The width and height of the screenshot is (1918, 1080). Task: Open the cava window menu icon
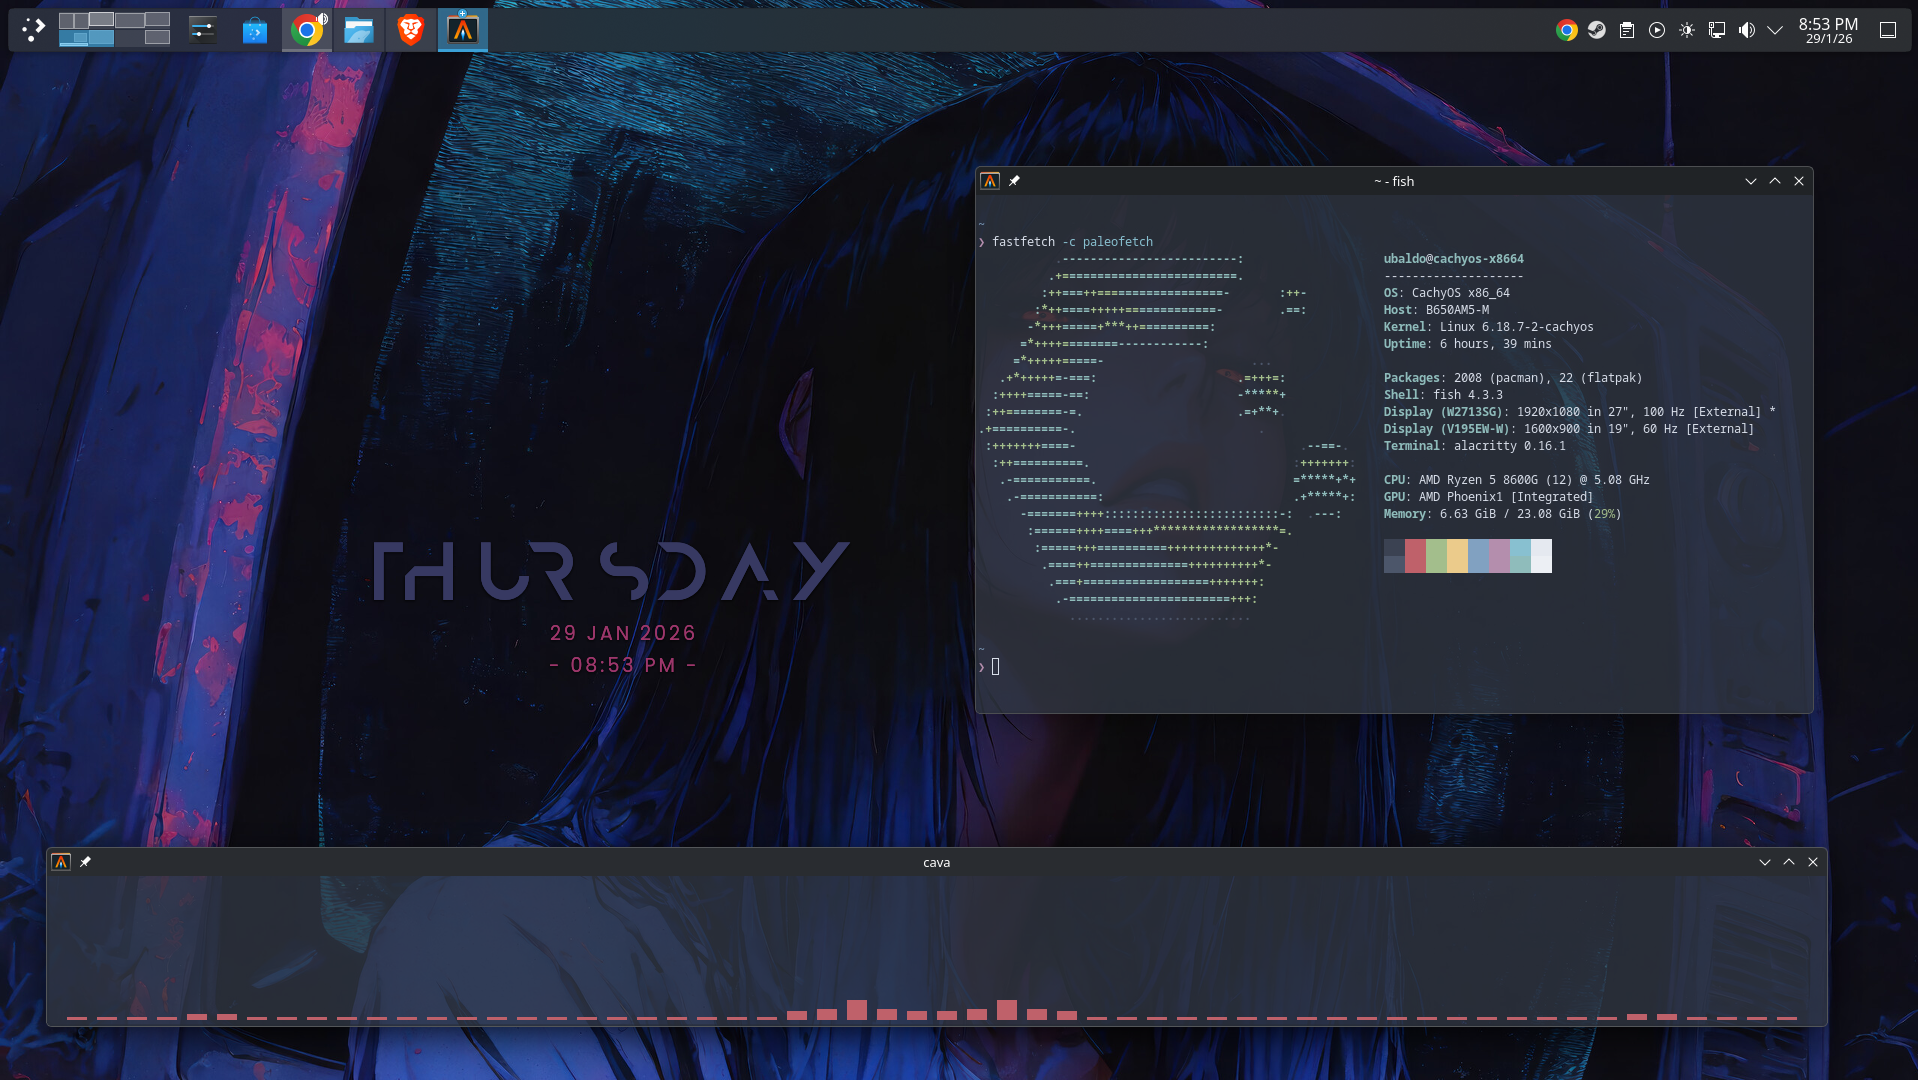61,862
